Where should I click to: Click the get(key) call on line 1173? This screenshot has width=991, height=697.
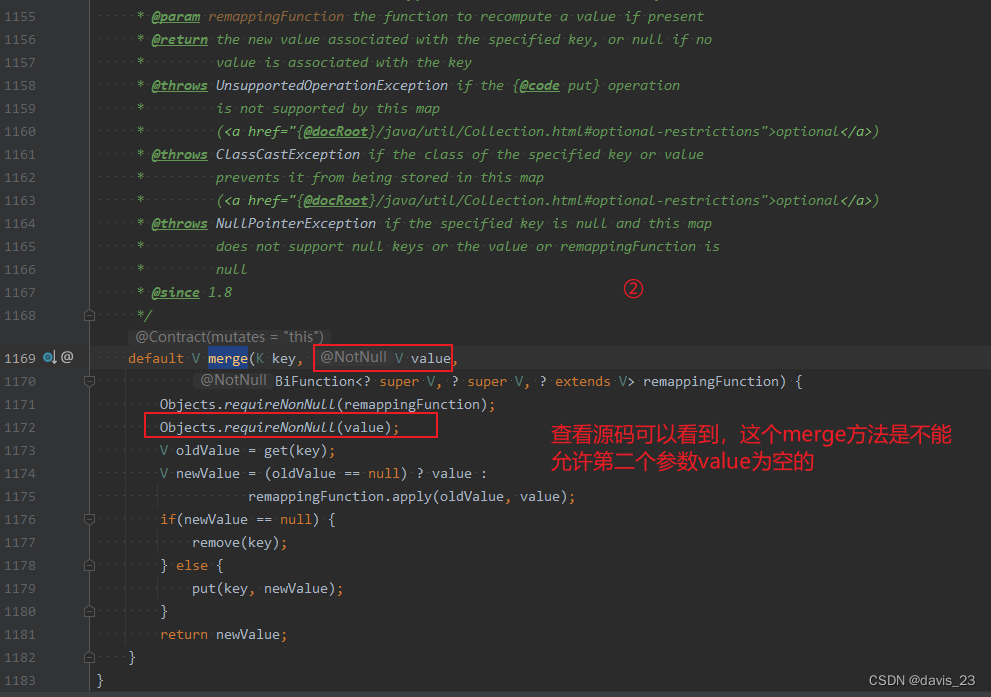(295, 451)
